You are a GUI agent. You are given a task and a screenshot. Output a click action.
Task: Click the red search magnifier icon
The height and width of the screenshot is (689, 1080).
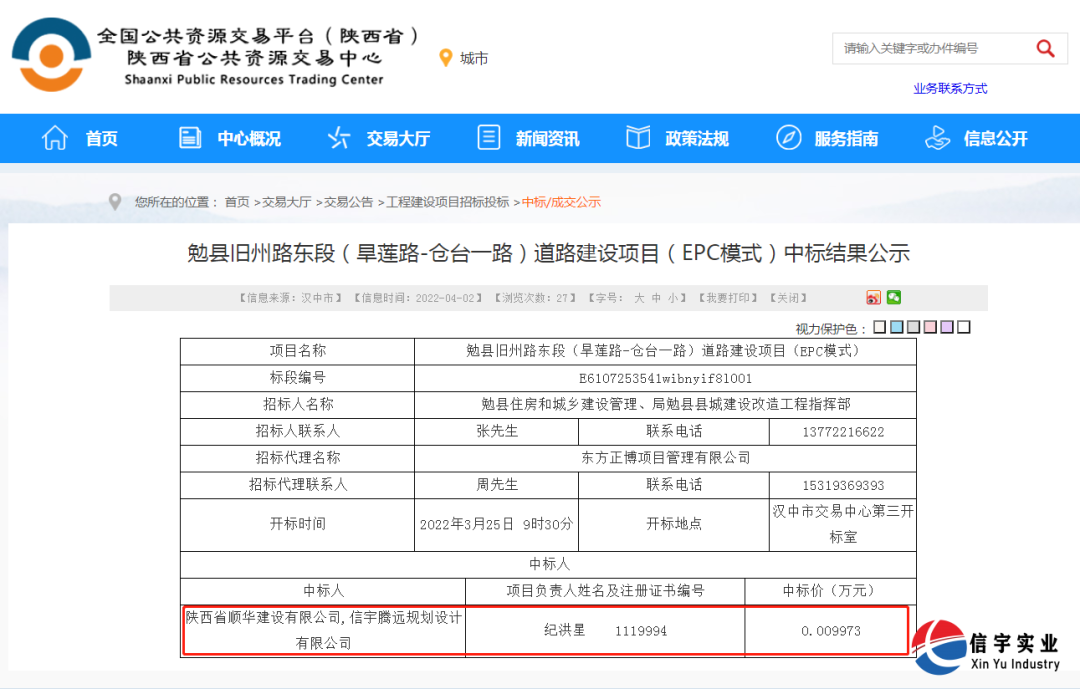pyautogui.click(x=1046, y=48)
